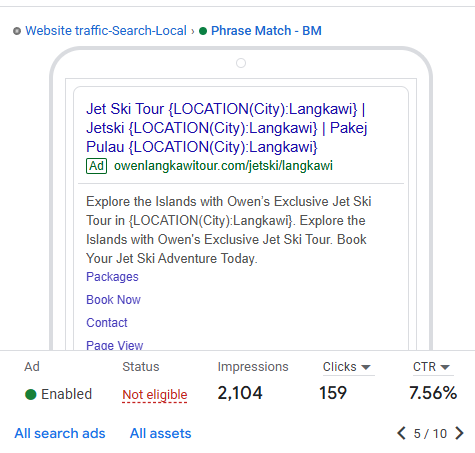Screen dimensions: 475x453
Task: Open the Phrase Match - BM ad group
Action: pyautogui.click(x=266, y=31)
